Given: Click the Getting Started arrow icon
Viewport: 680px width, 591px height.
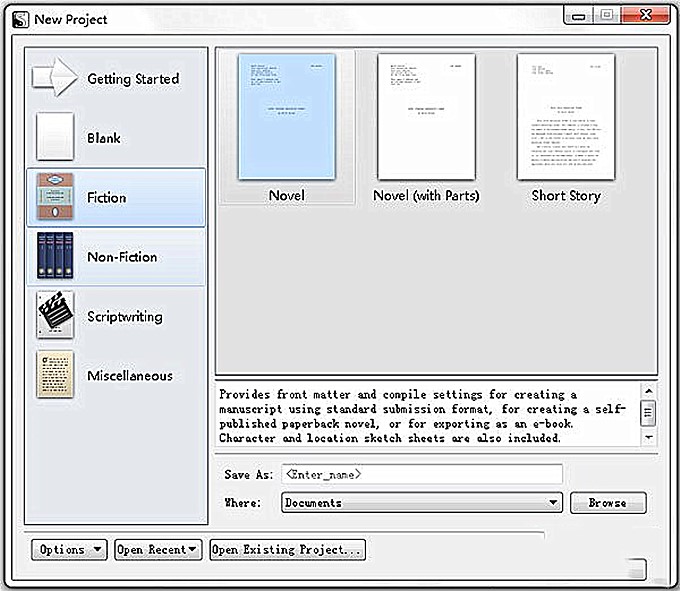Looking at the screenshot, I should coord(55,77).
